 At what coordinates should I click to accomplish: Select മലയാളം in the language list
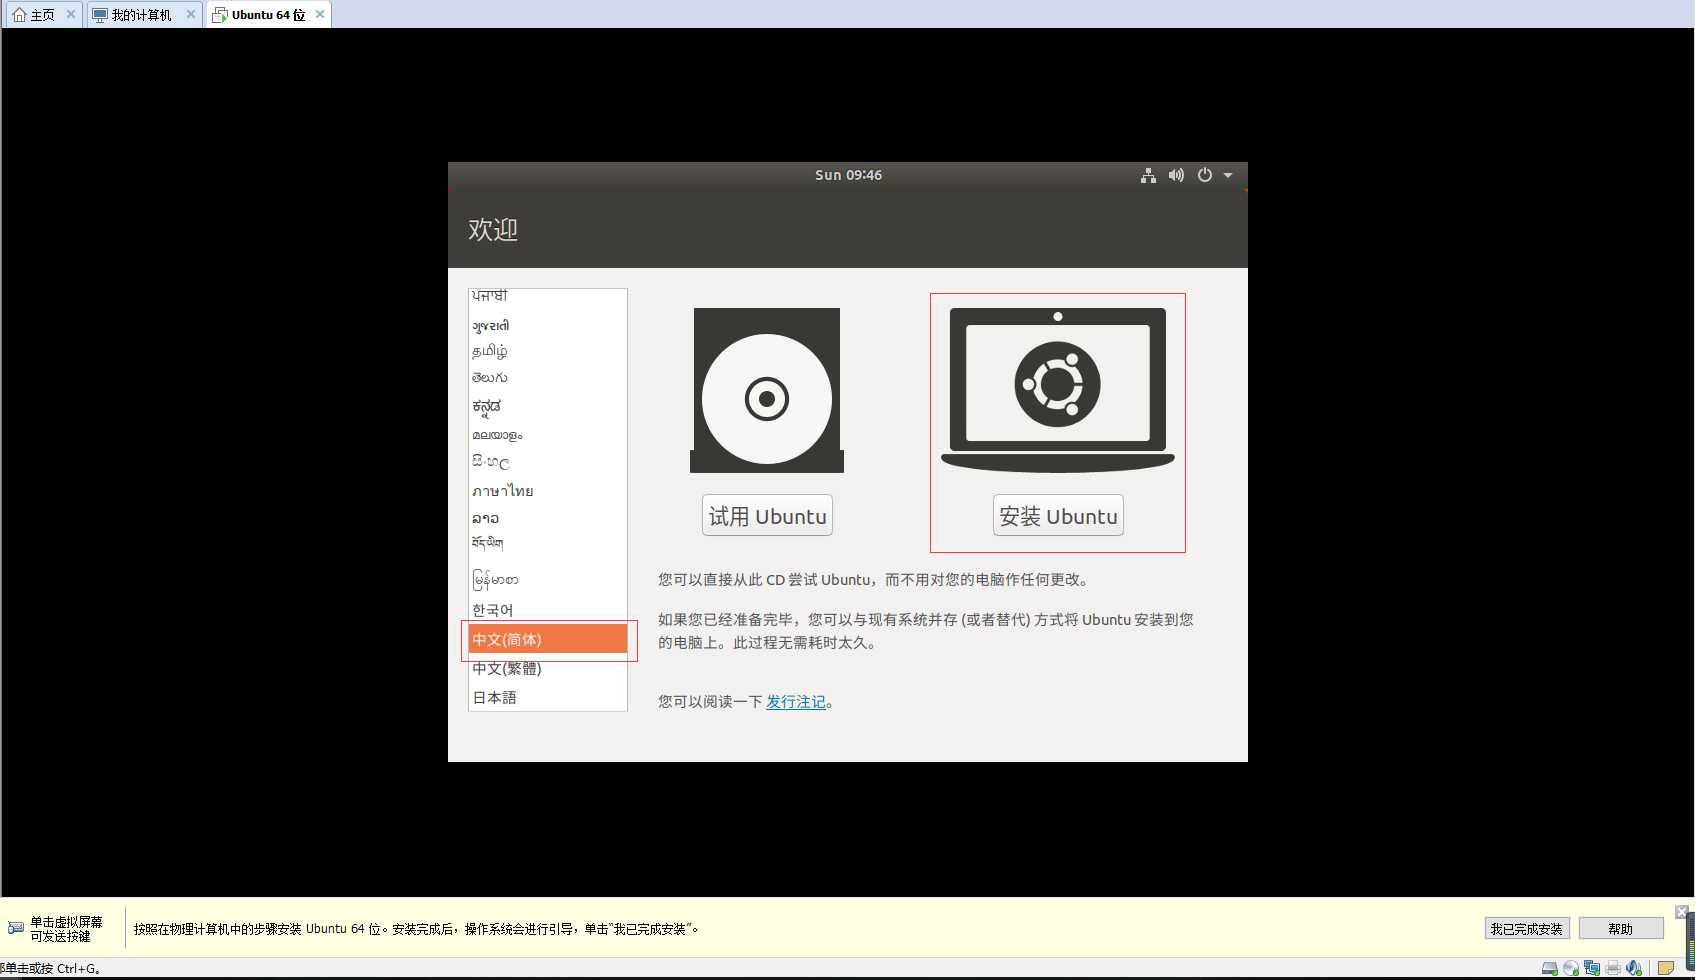coord(548,435)
